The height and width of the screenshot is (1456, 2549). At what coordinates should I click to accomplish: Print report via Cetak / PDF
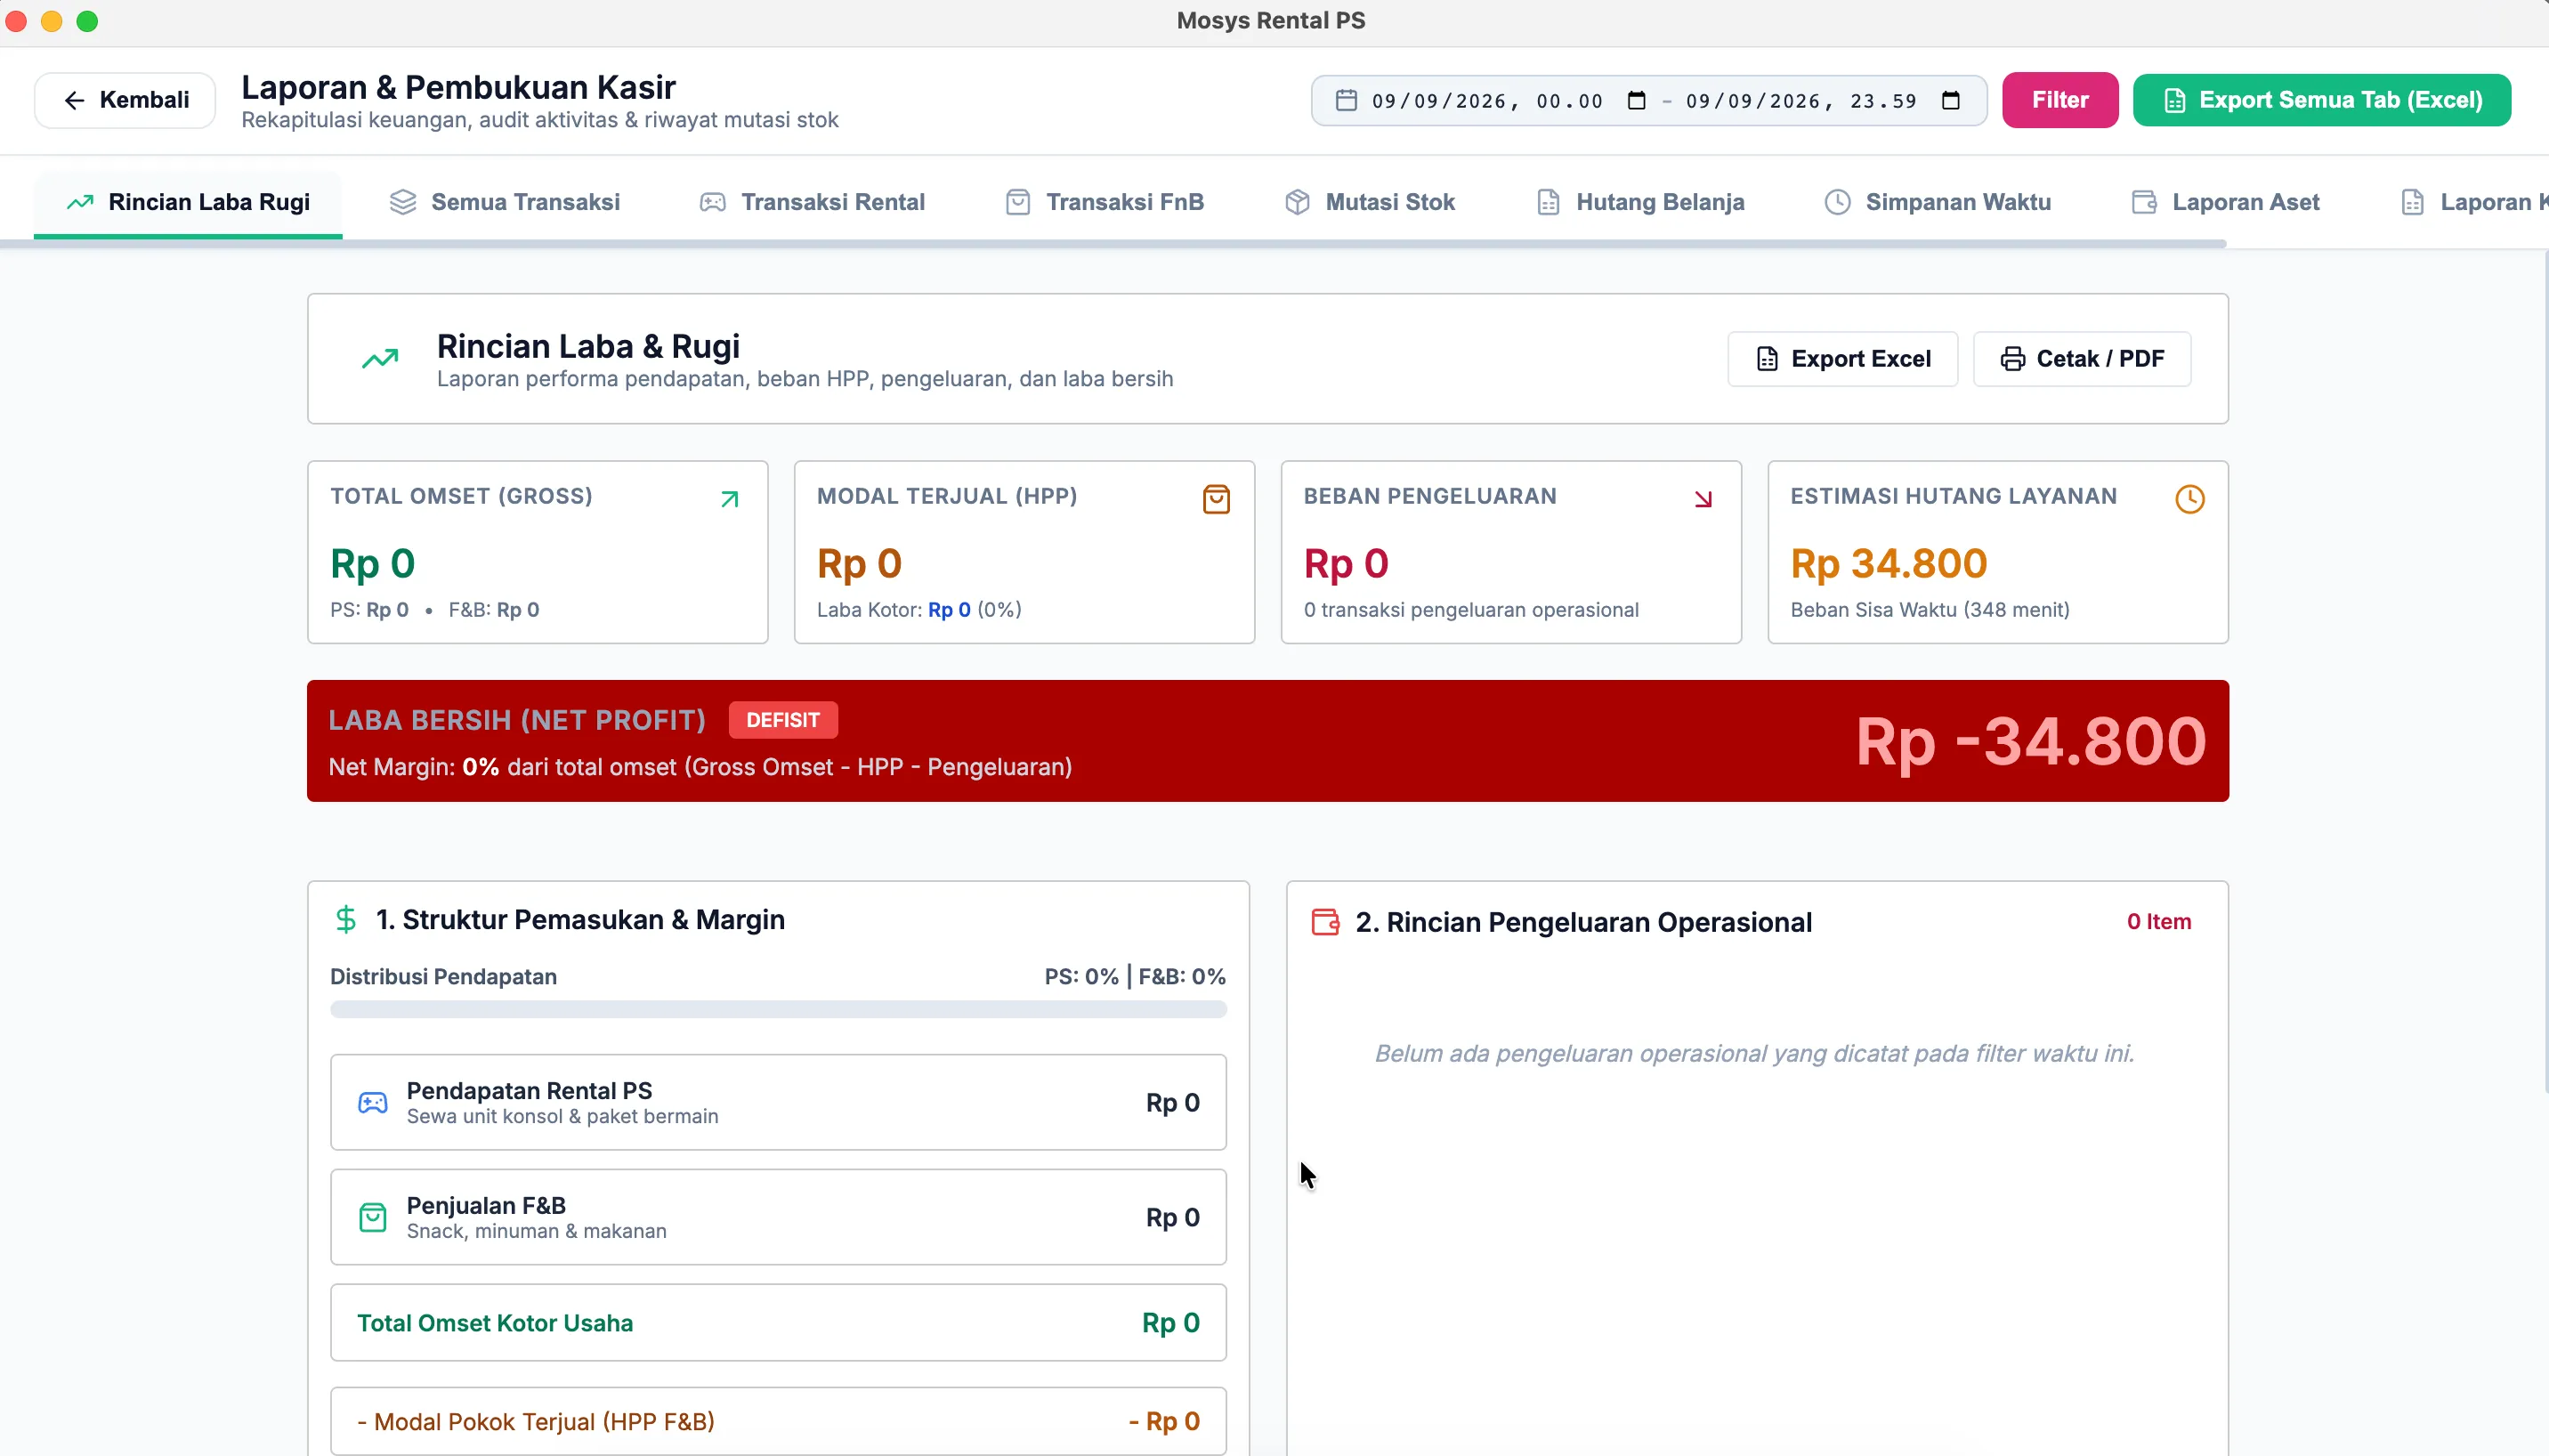[x=2081, y=359]
